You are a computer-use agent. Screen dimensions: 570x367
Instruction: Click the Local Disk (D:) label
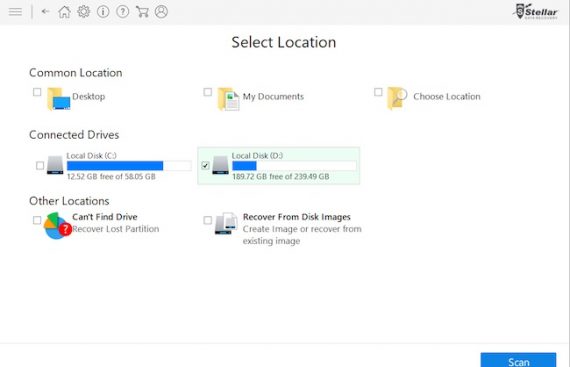[257, 156]
